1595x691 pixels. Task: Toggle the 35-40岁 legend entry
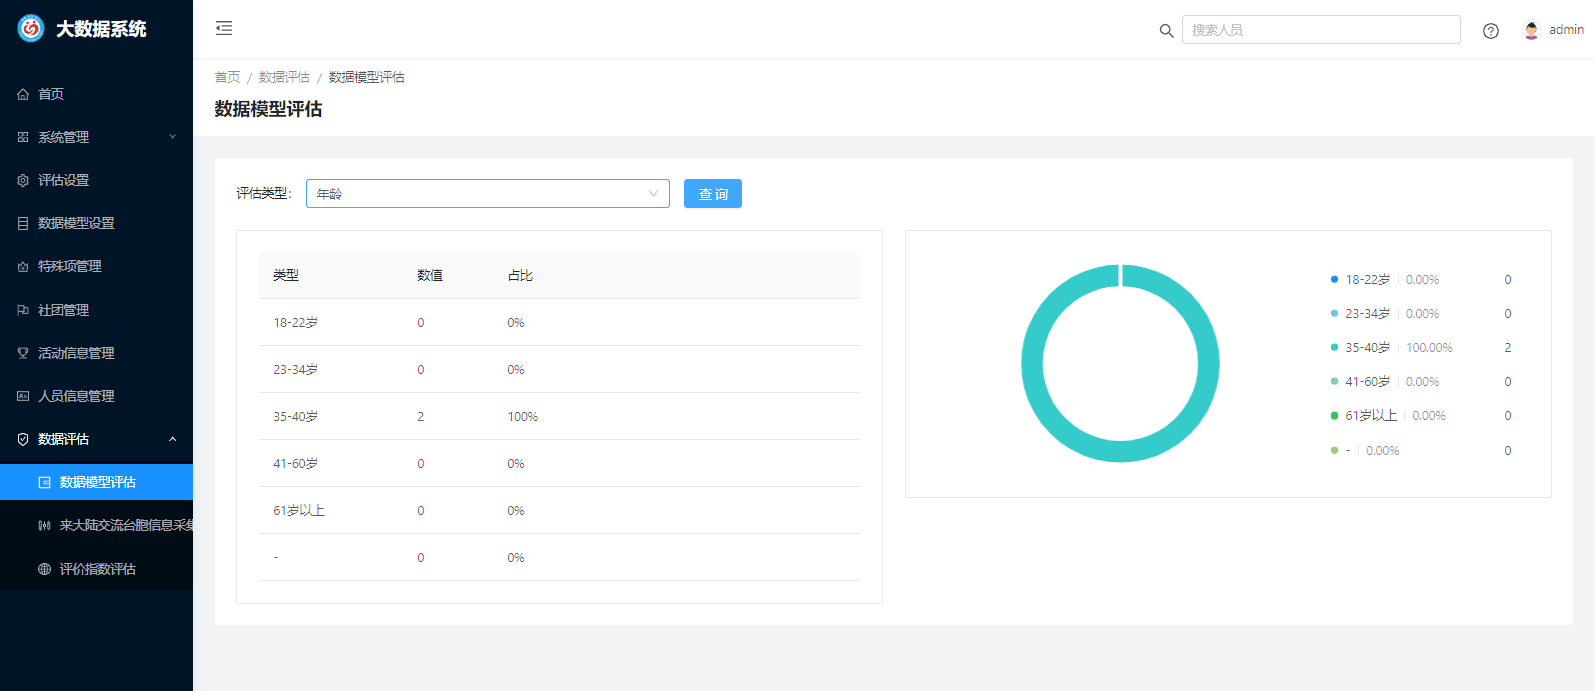1366,348
